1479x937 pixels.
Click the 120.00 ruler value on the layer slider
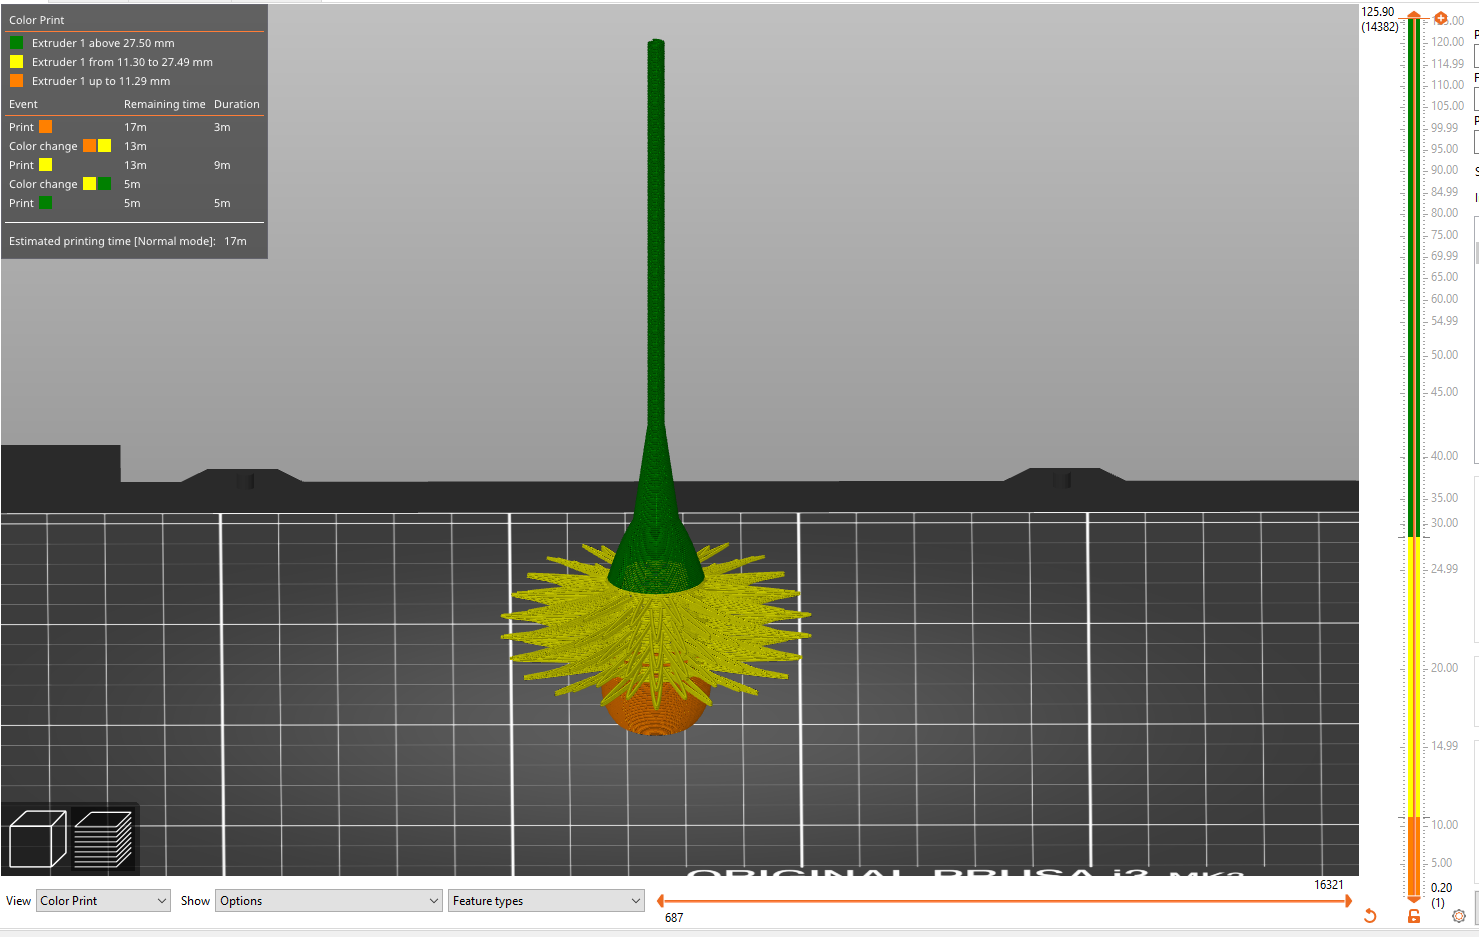pos(1447,42)
